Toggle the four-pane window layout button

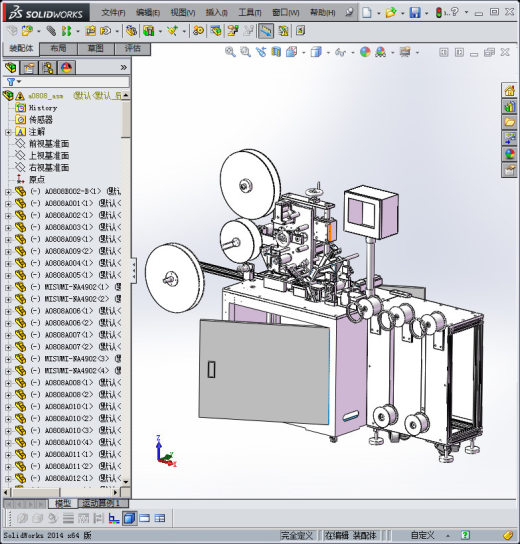[160, 519]
